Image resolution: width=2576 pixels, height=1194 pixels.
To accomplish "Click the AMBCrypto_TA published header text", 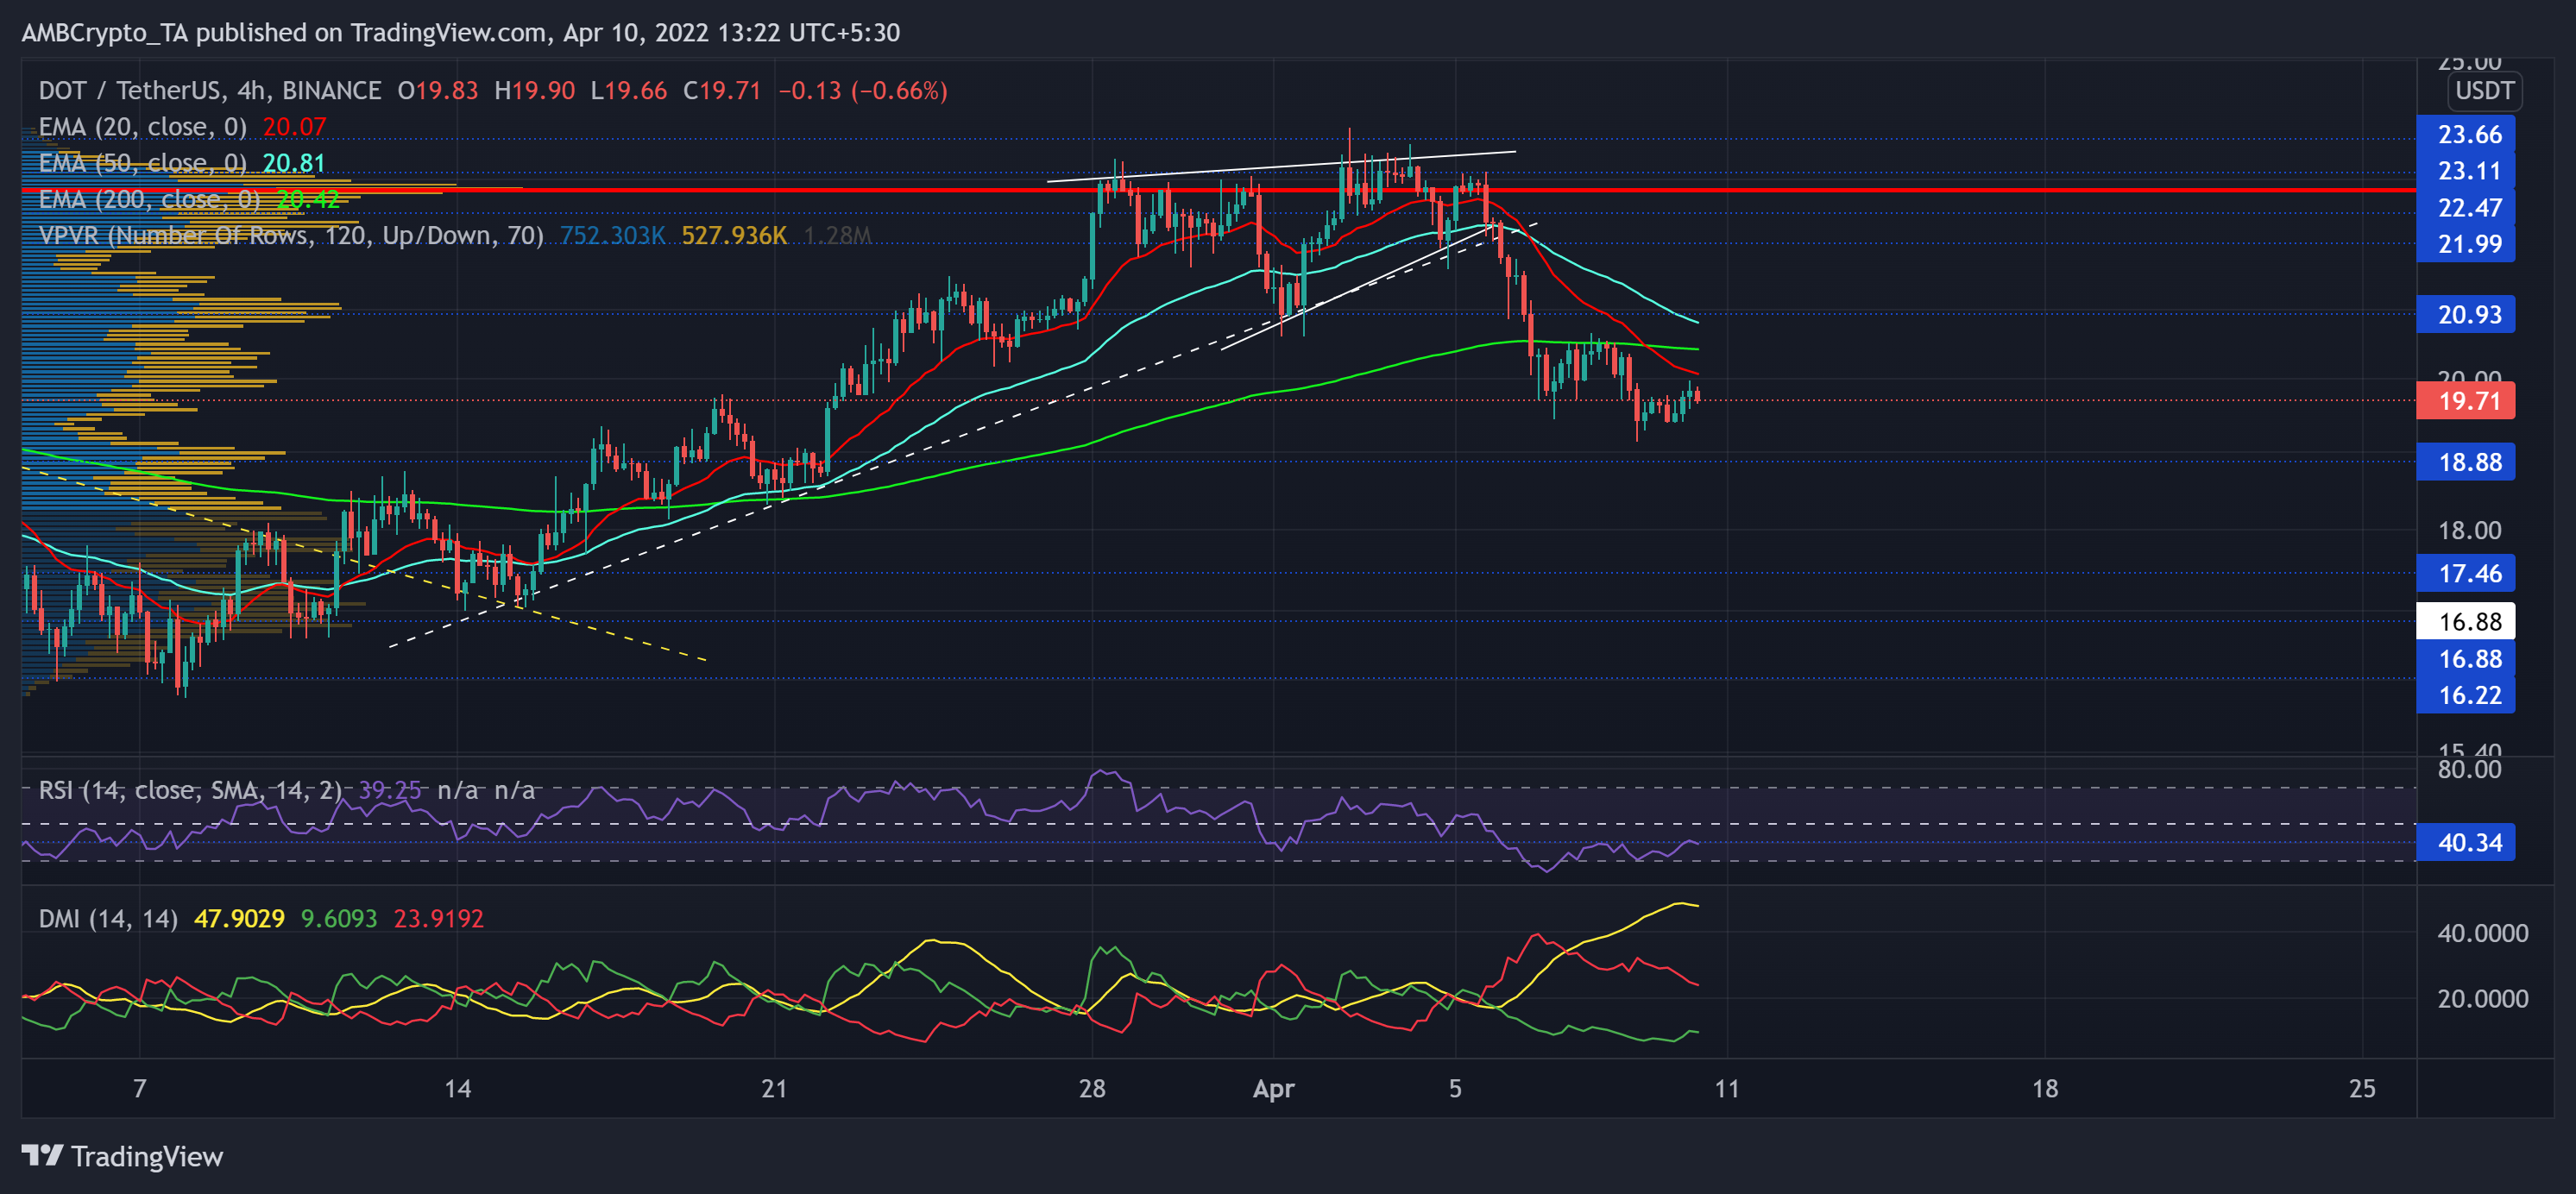I will click(461, 33).
